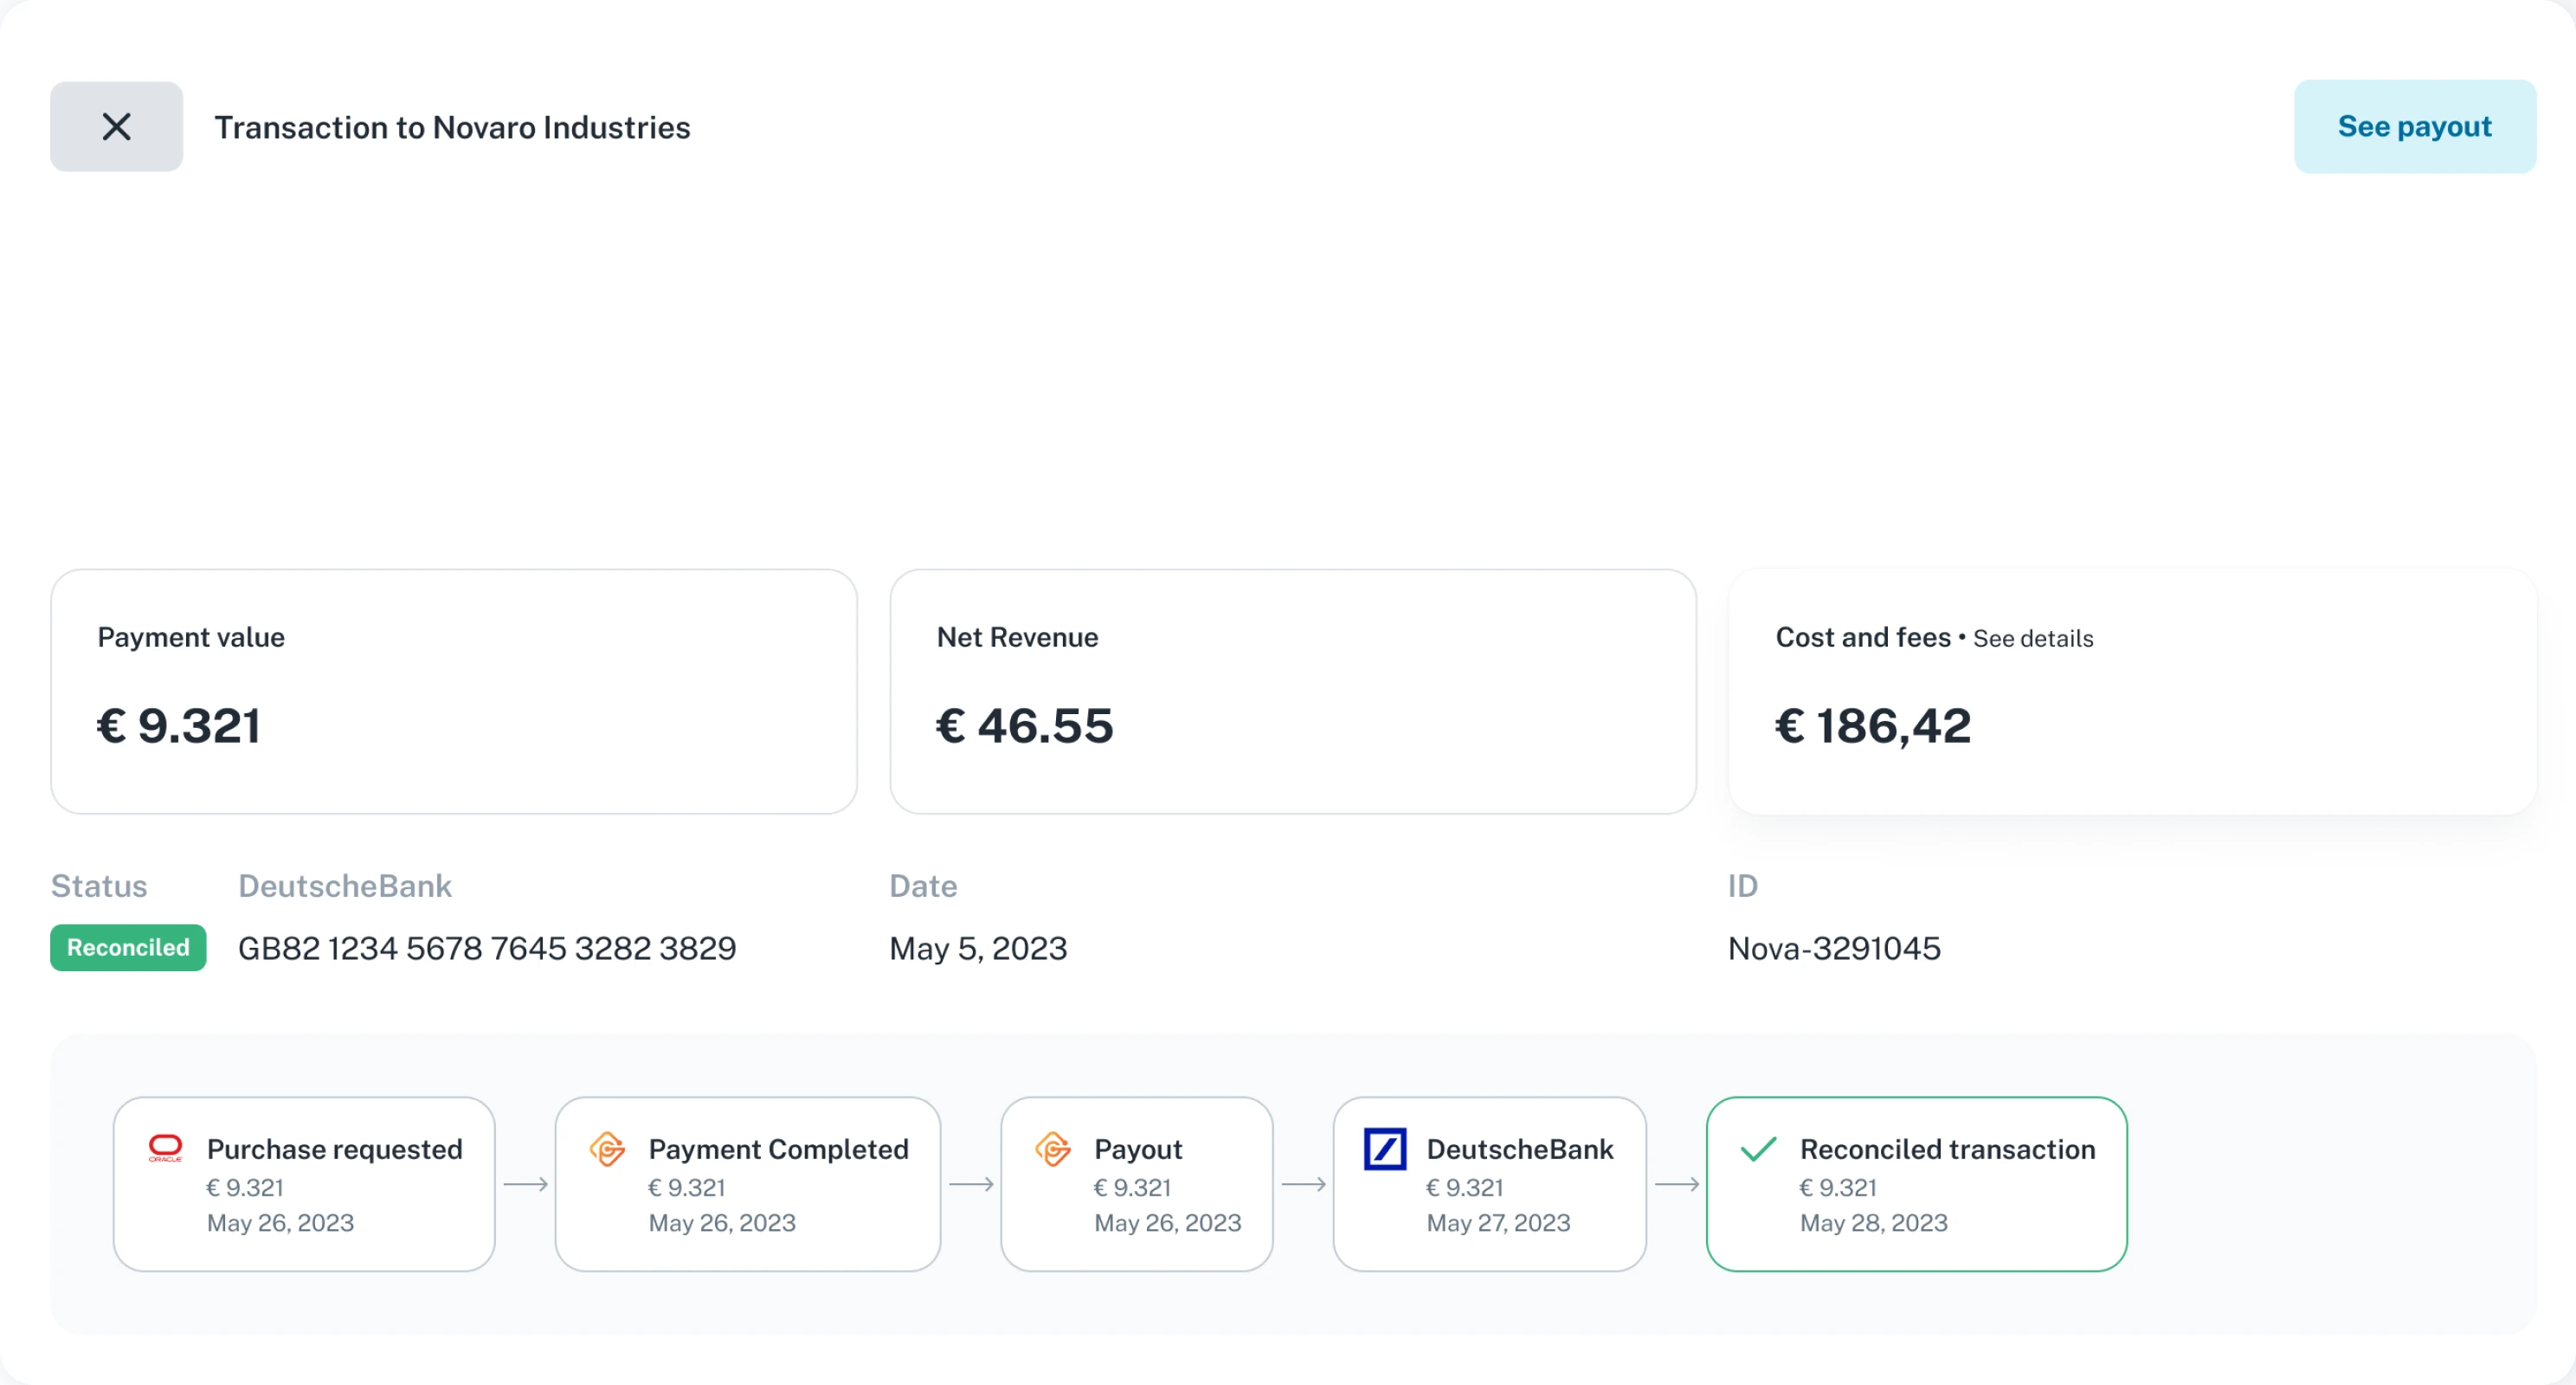Click the date May 27, 2023
Image resolution: width=2576 pixels, height=1385 pixels.
[x=1498, y=1223]
